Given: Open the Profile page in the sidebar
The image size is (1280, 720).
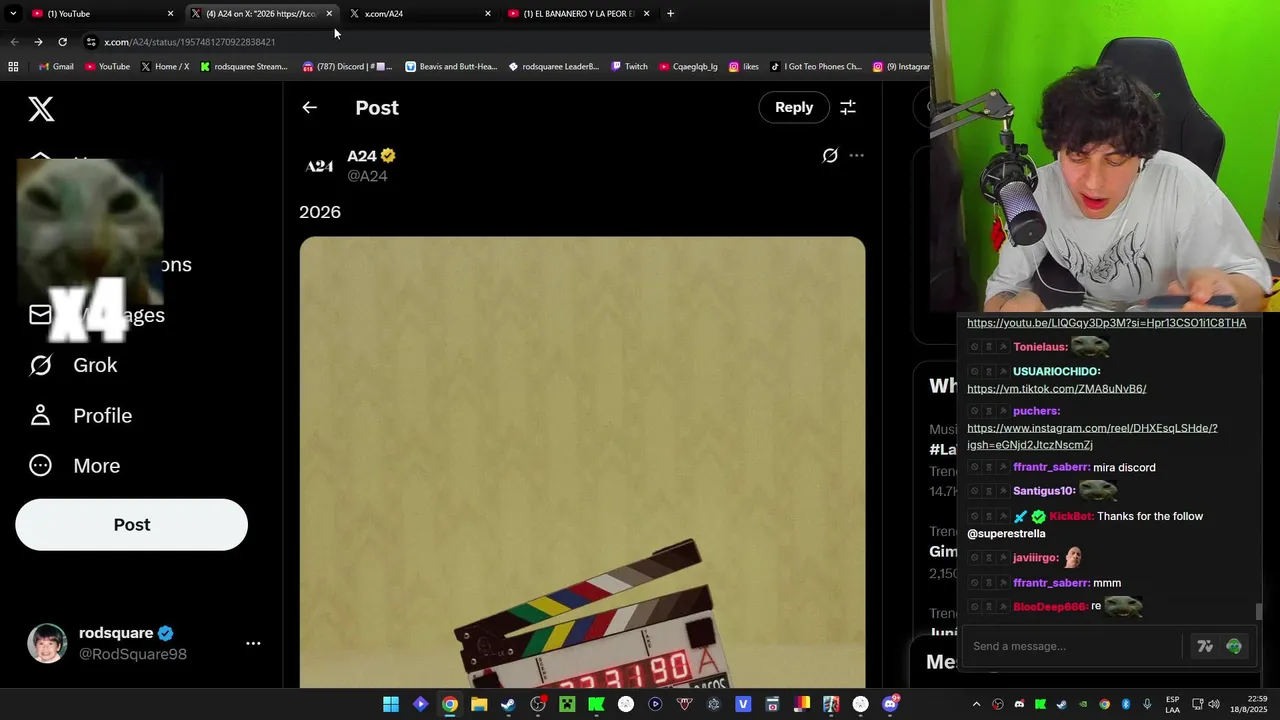Looking at the screenshot, I should coord(81,415).
